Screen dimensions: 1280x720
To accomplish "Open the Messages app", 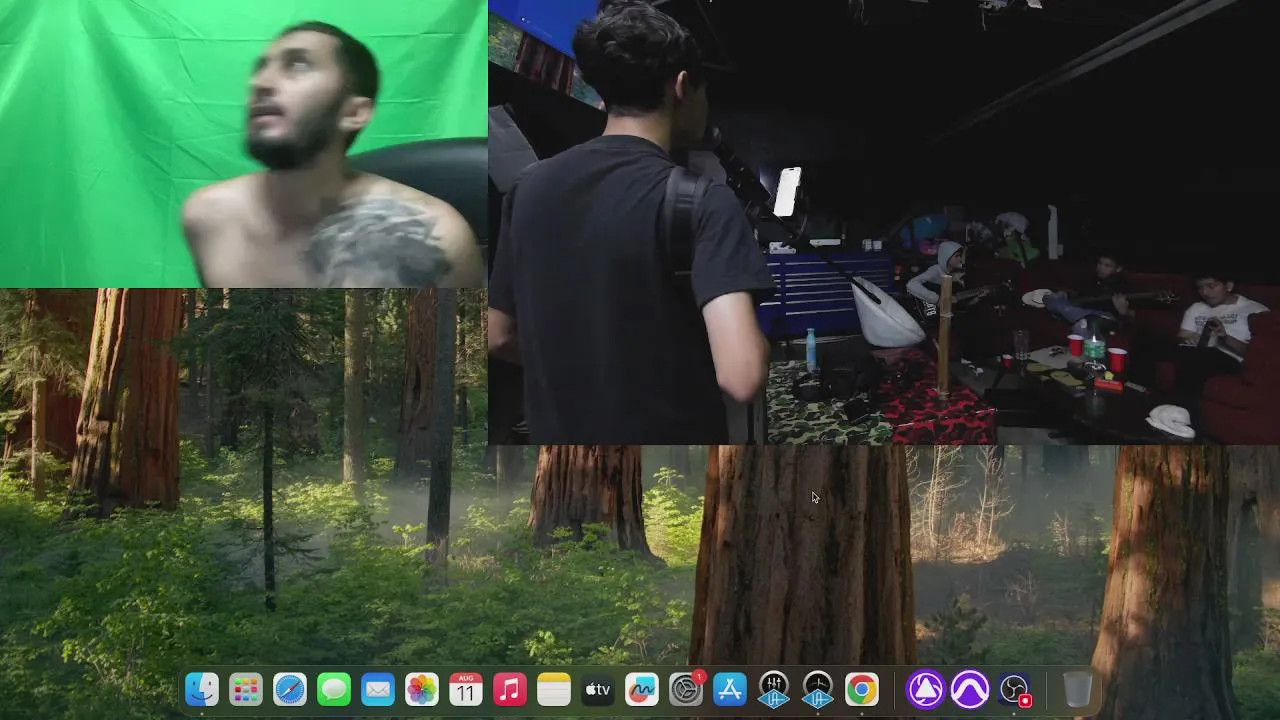I will 334,689.
